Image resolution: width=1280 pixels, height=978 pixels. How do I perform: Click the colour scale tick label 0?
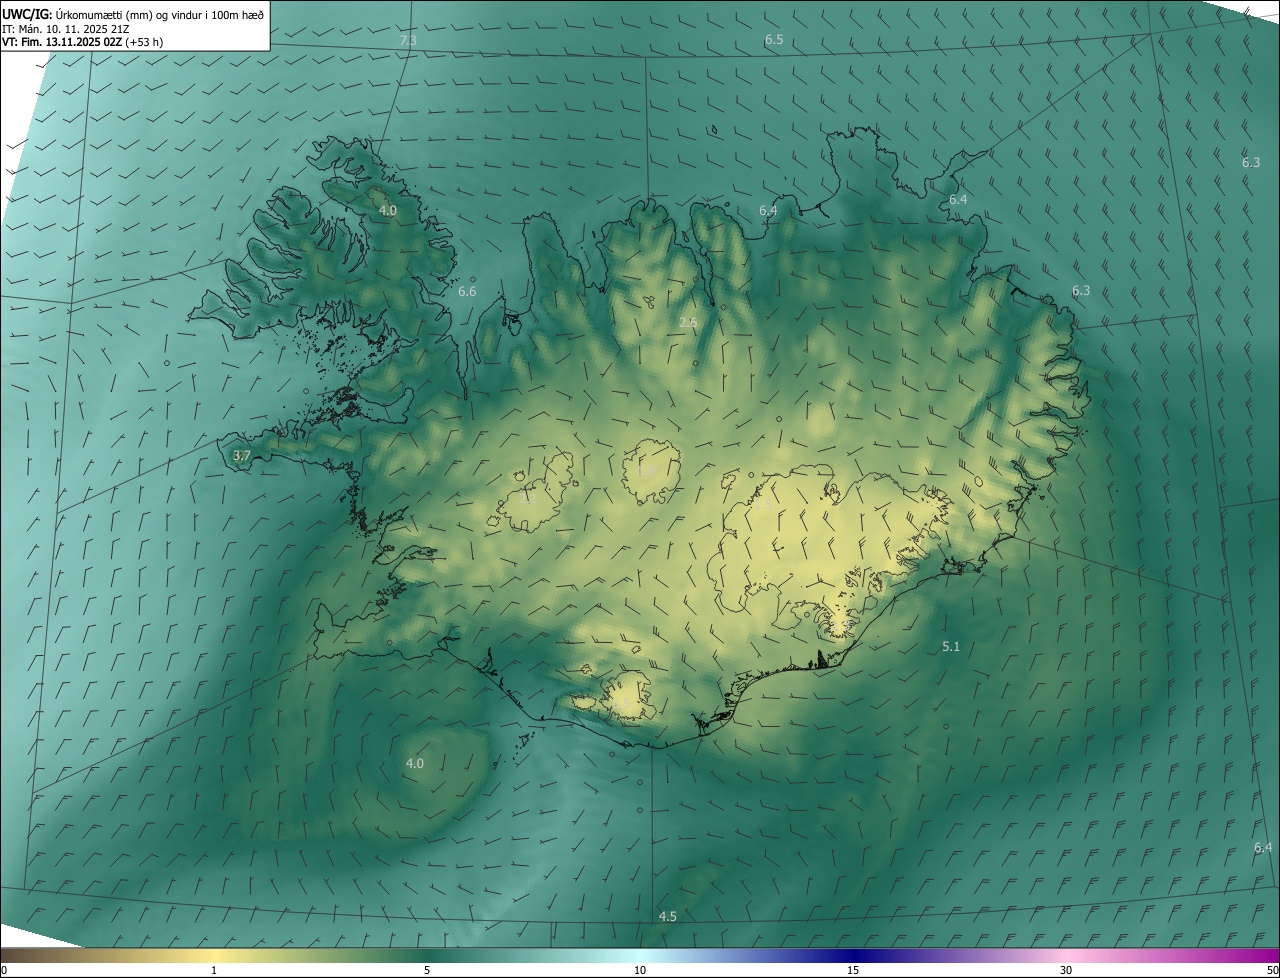pyautogui.click(x=4, y=971)
